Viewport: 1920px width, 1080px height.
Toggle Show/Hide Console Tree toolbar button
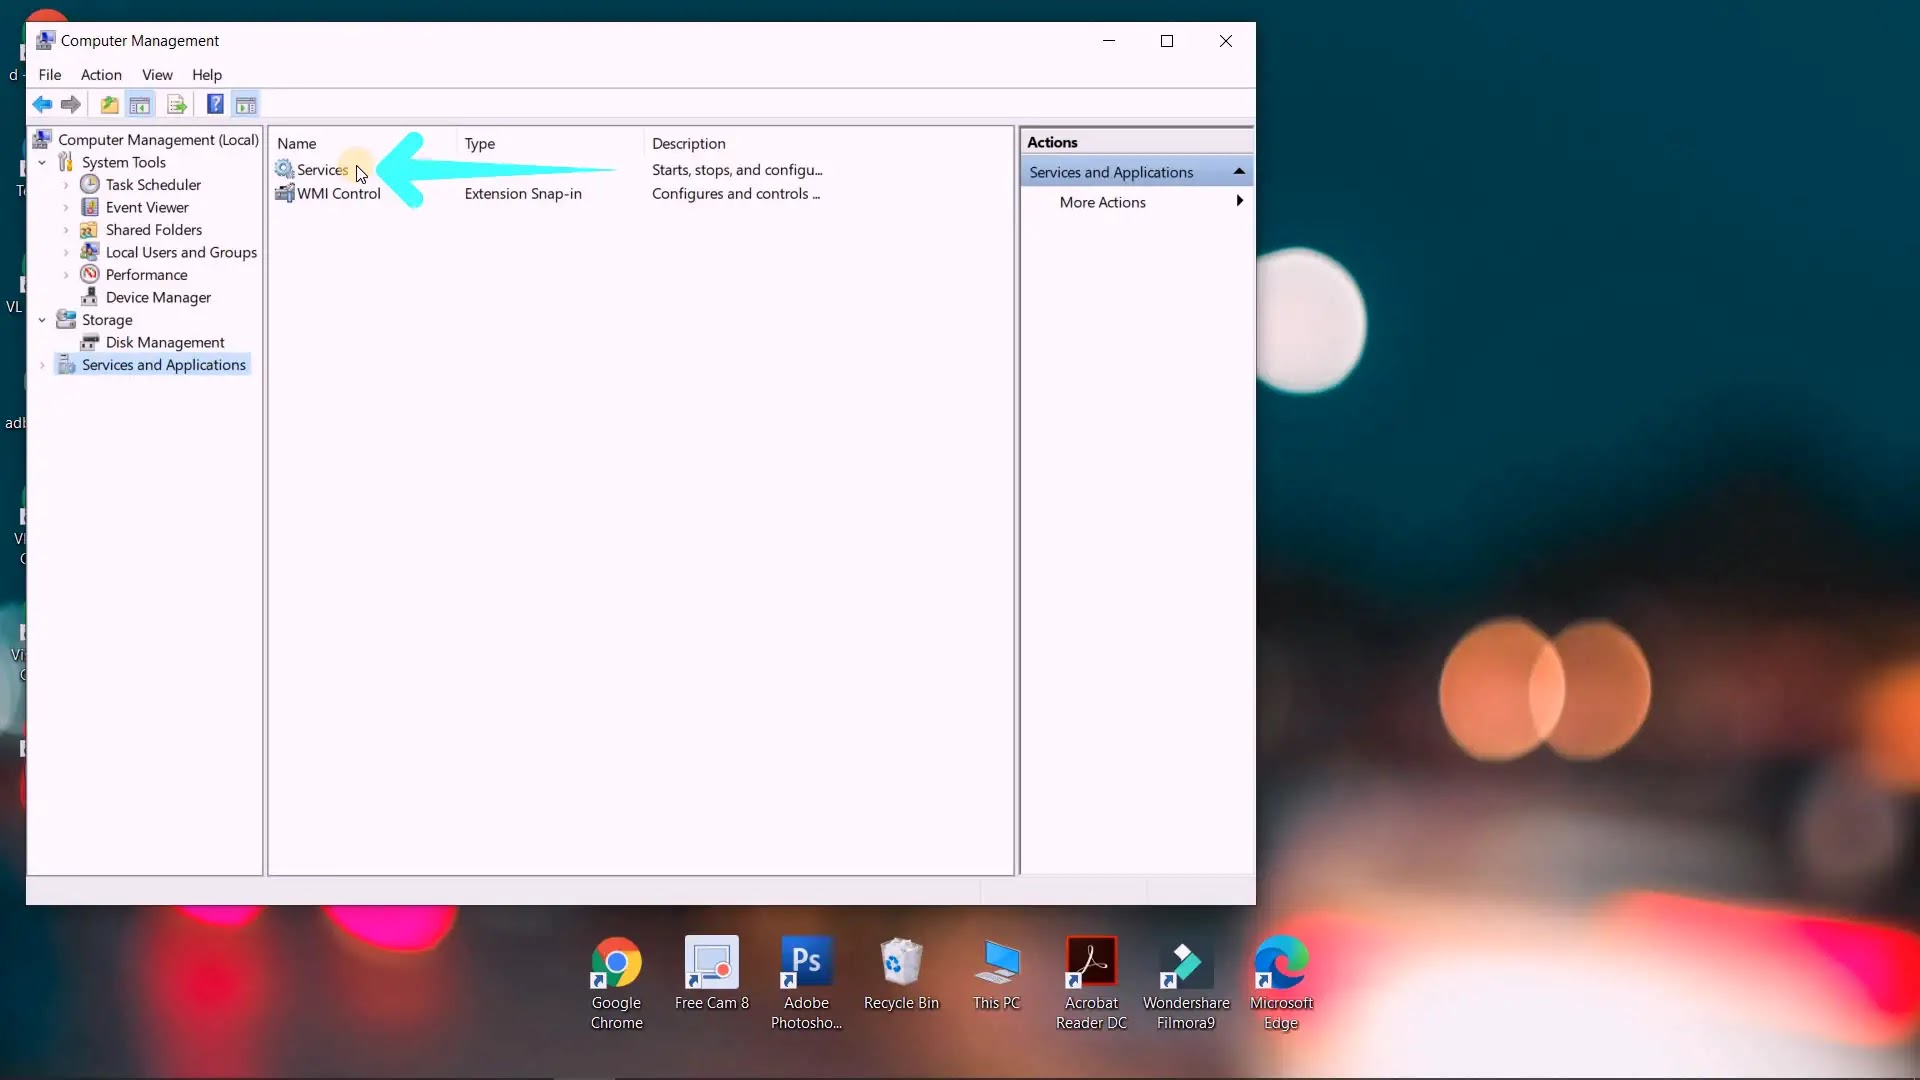140,104
